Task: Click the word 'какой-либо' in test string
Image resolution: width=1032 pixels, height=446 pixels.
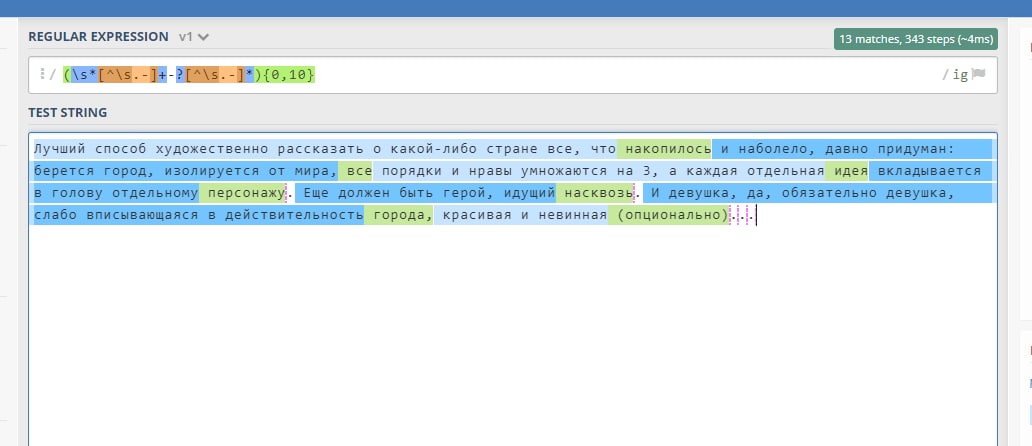Action: [x=433, y=149]
